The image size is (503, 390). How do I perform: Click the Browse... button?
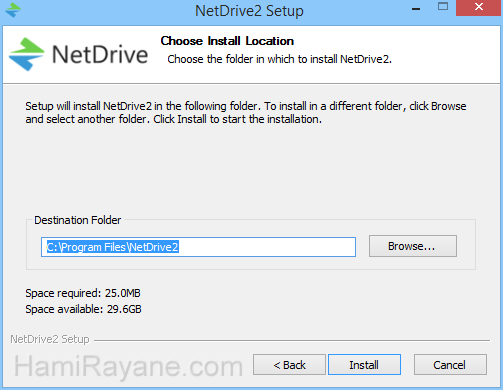413,246
